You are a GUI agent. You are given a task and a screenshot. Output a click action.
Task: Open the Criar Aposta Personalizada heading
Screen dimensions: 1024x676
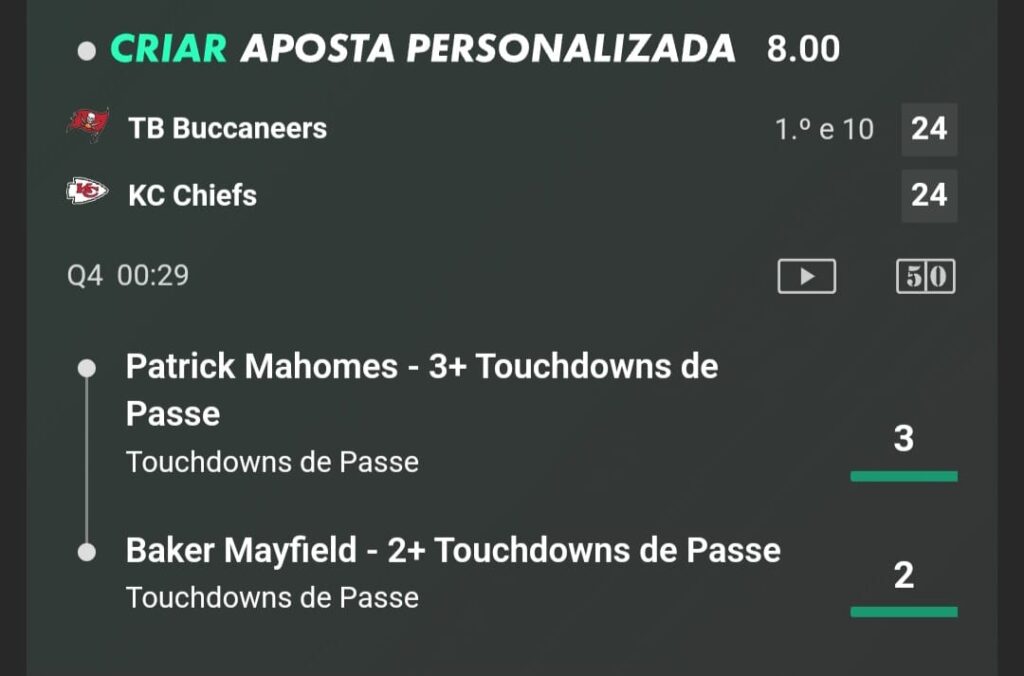tap(423, 49)
